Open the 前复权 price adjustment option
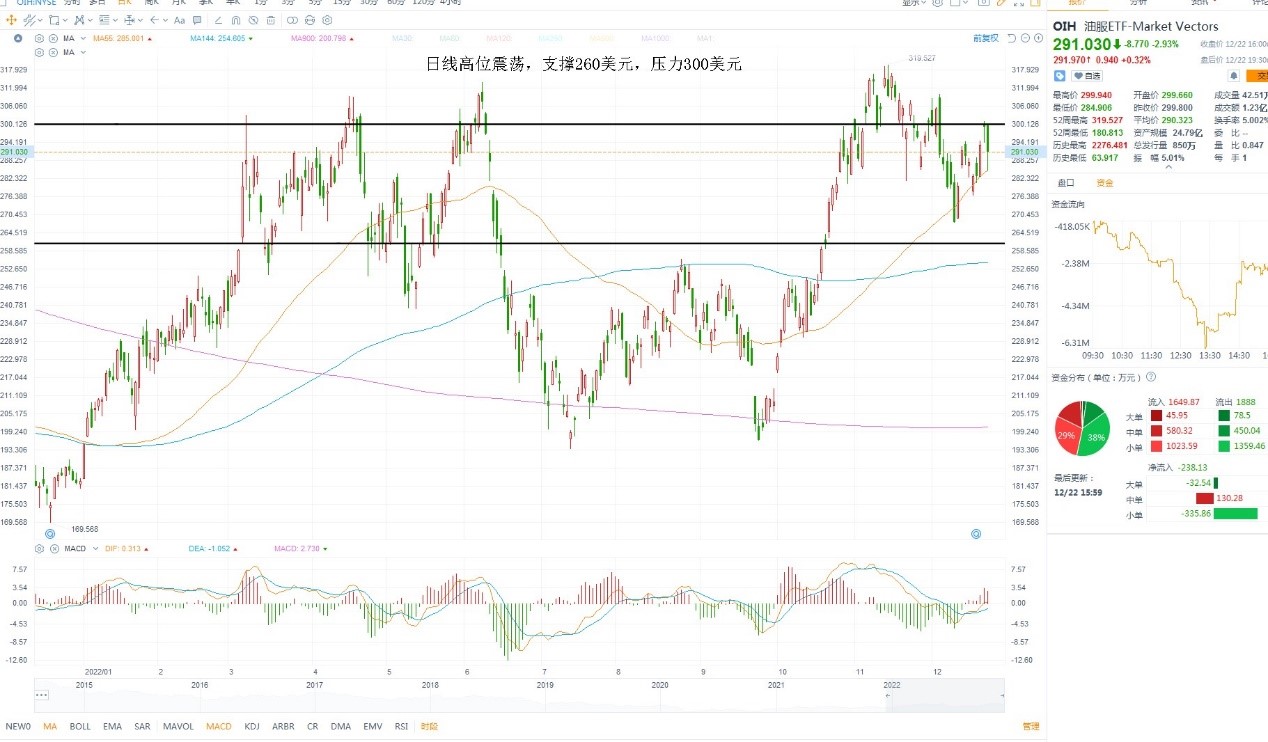The image size is (1268, 742). click(x=985, y=38)
